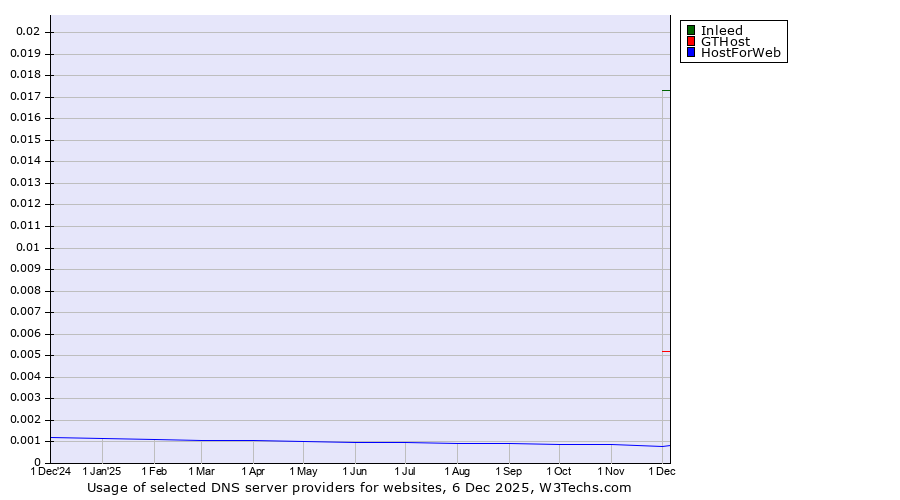This screenshot has width=900, height=500.
Task: Click the 0.017 y-axis value label
Action: (x=25, y=97)
